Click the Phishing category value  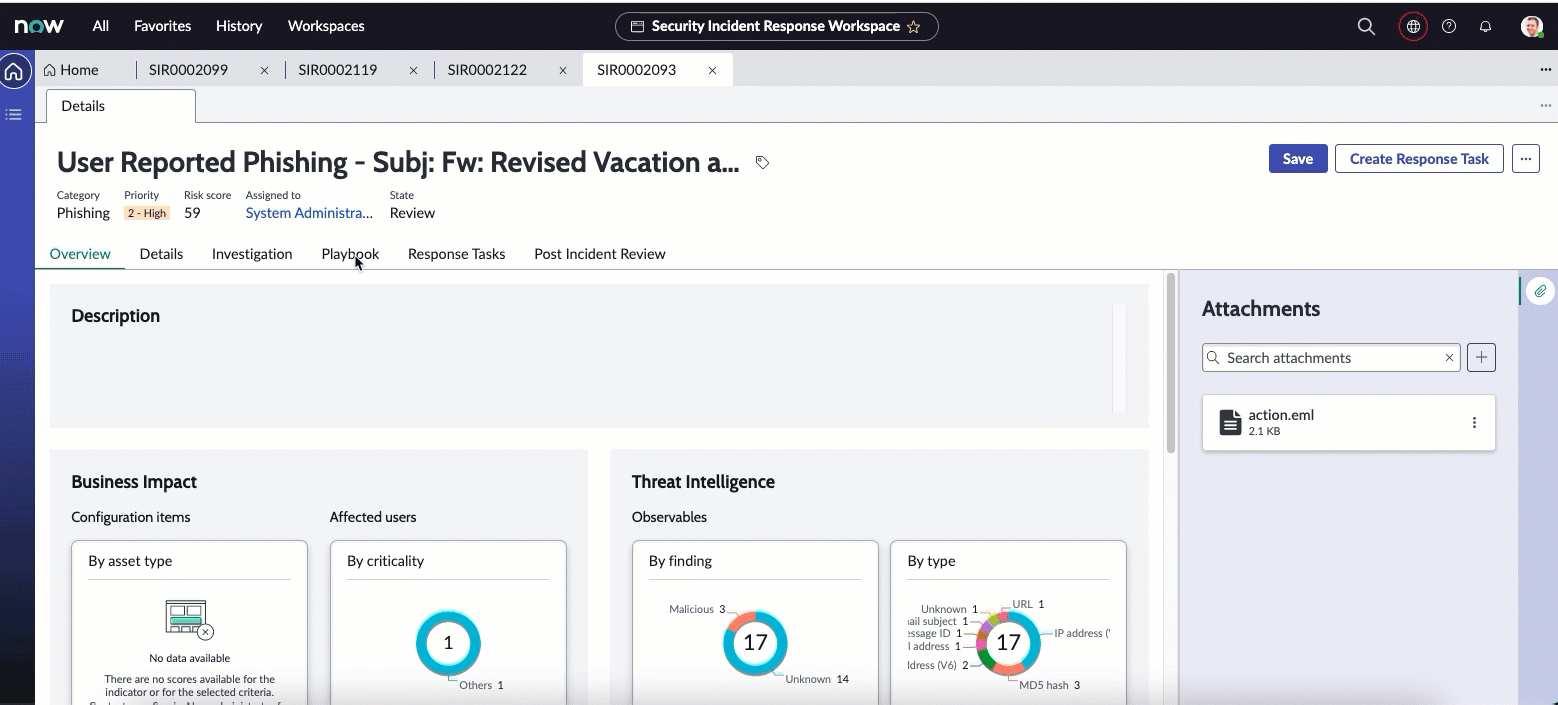[83, 213]
